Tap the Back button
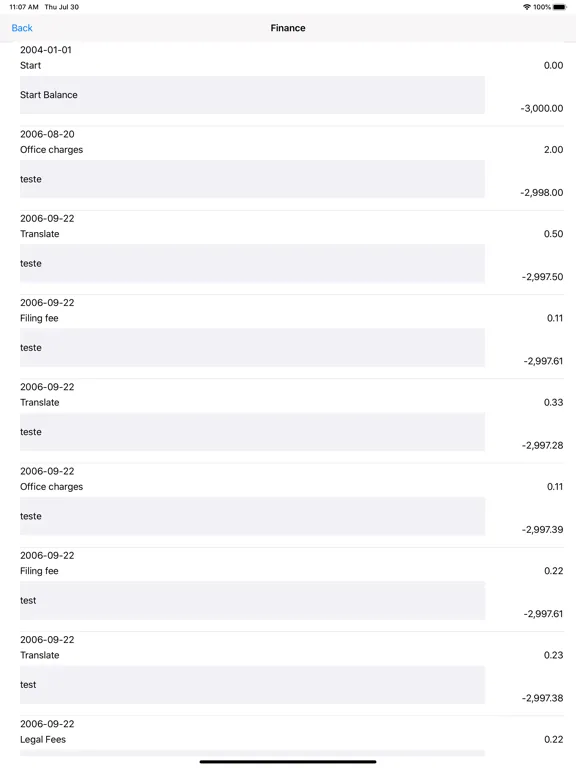 22,28
